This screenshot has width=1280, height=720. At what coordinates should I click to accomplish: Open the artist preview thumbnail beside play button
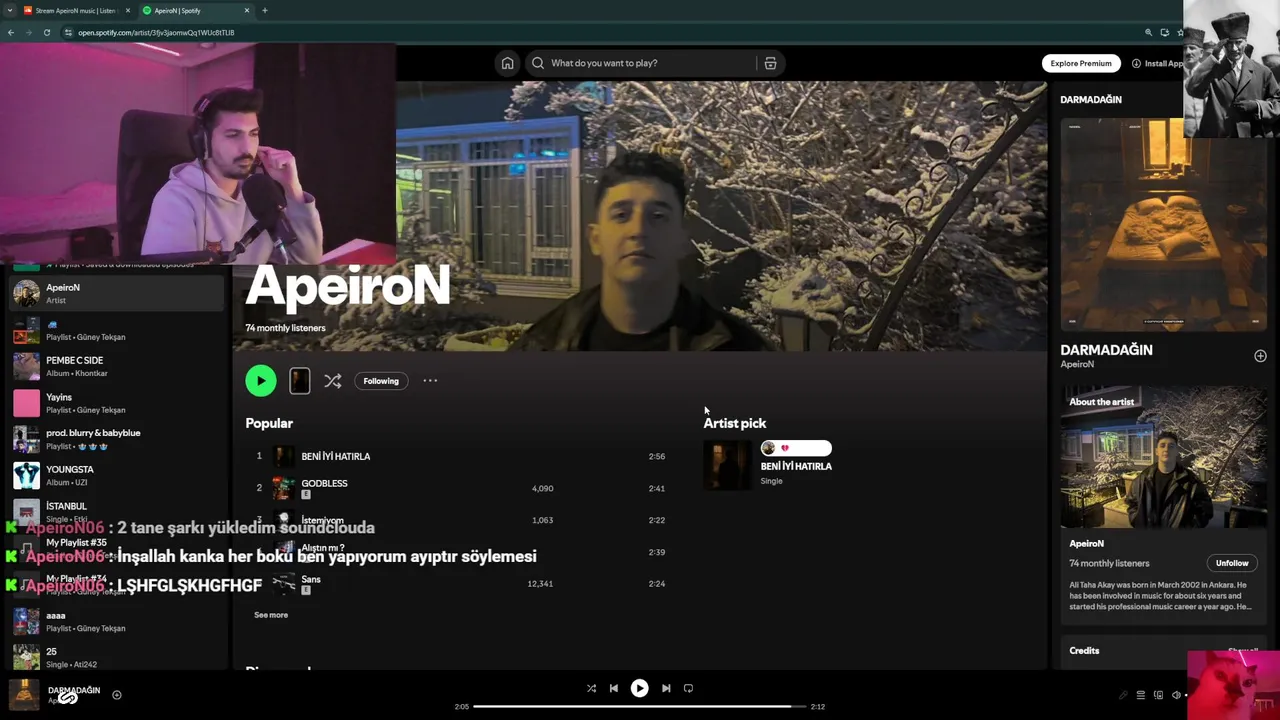(x=299, y=381)
